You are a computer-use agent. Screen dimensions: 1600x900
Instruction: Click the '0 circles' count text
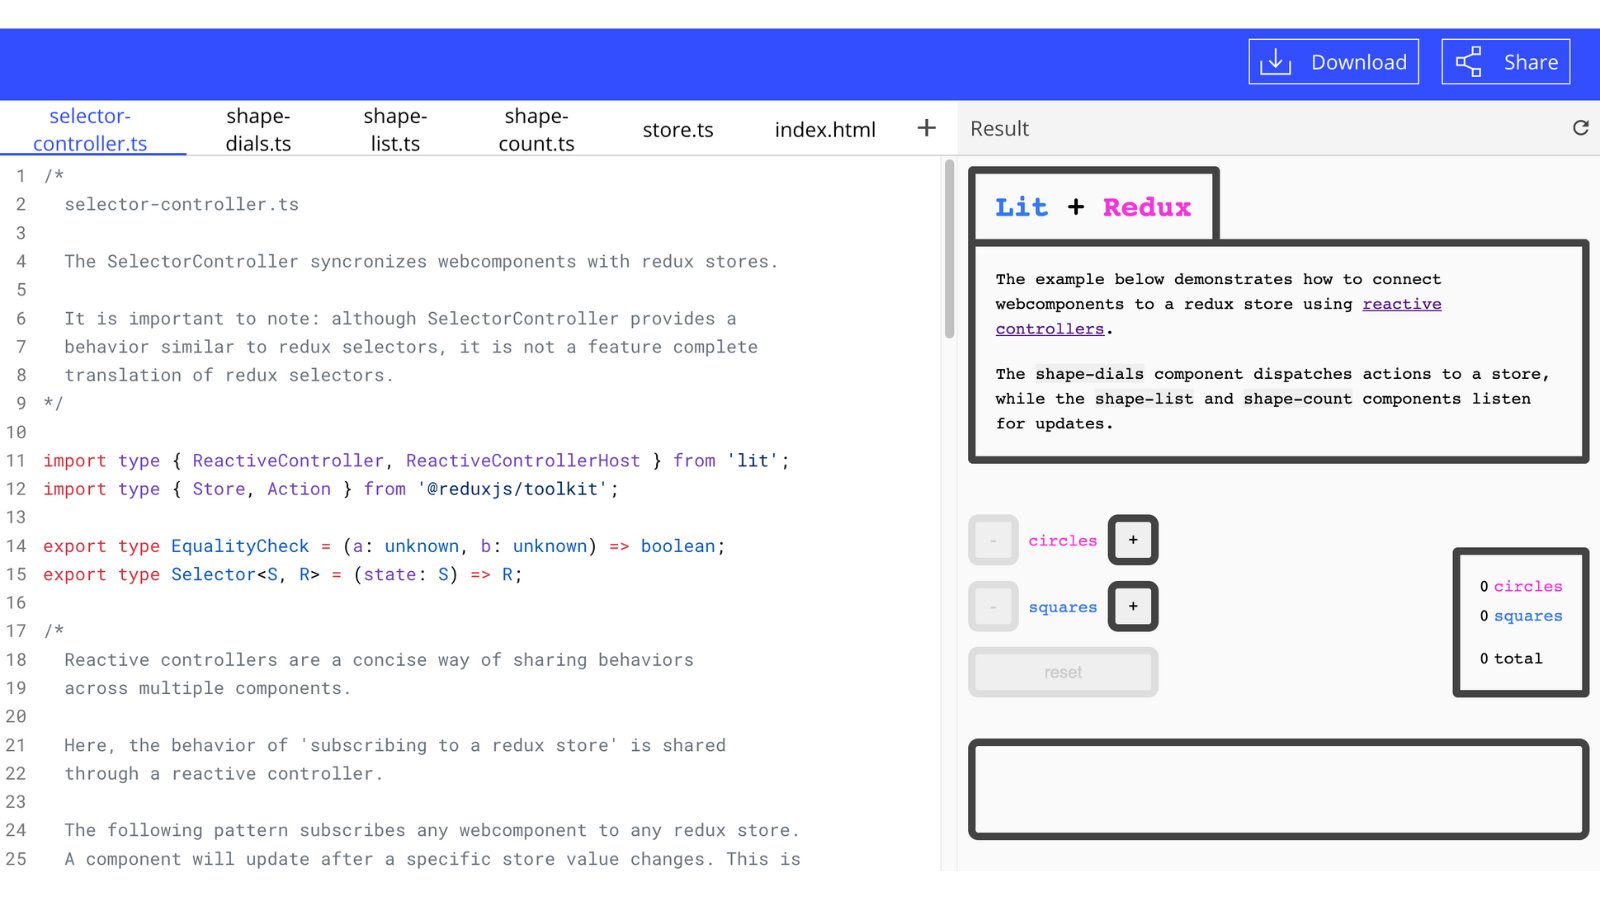(1521, 586)
